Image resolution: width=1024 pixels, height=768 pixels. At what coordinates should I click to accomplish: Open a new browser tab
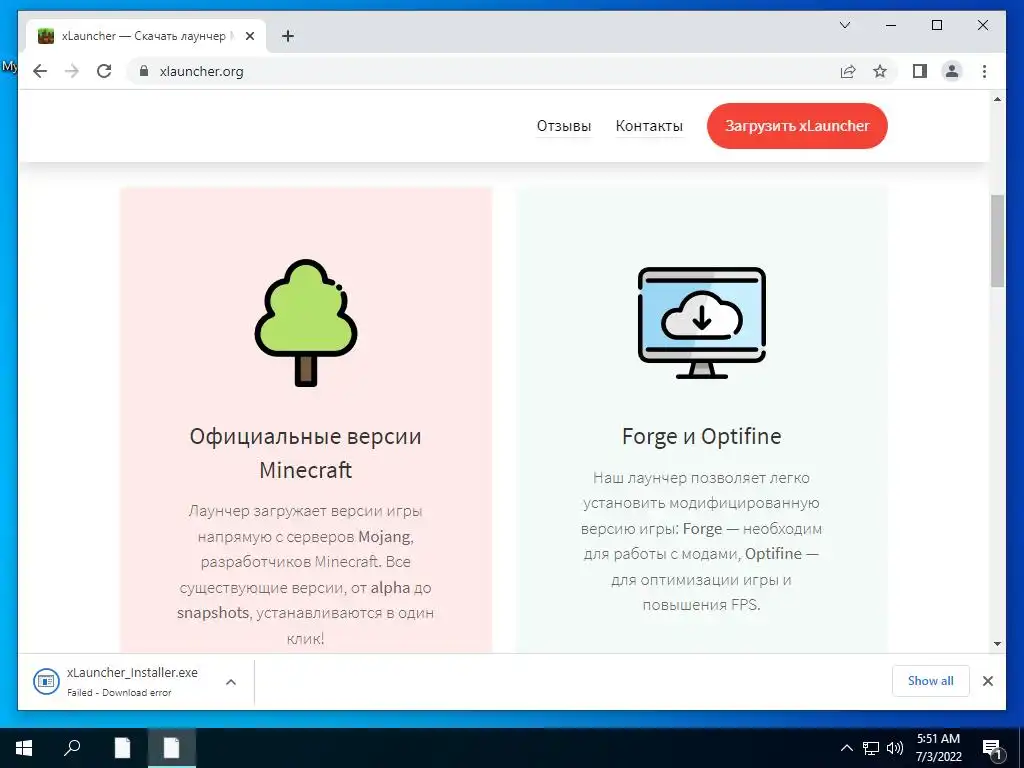point(287,37)
